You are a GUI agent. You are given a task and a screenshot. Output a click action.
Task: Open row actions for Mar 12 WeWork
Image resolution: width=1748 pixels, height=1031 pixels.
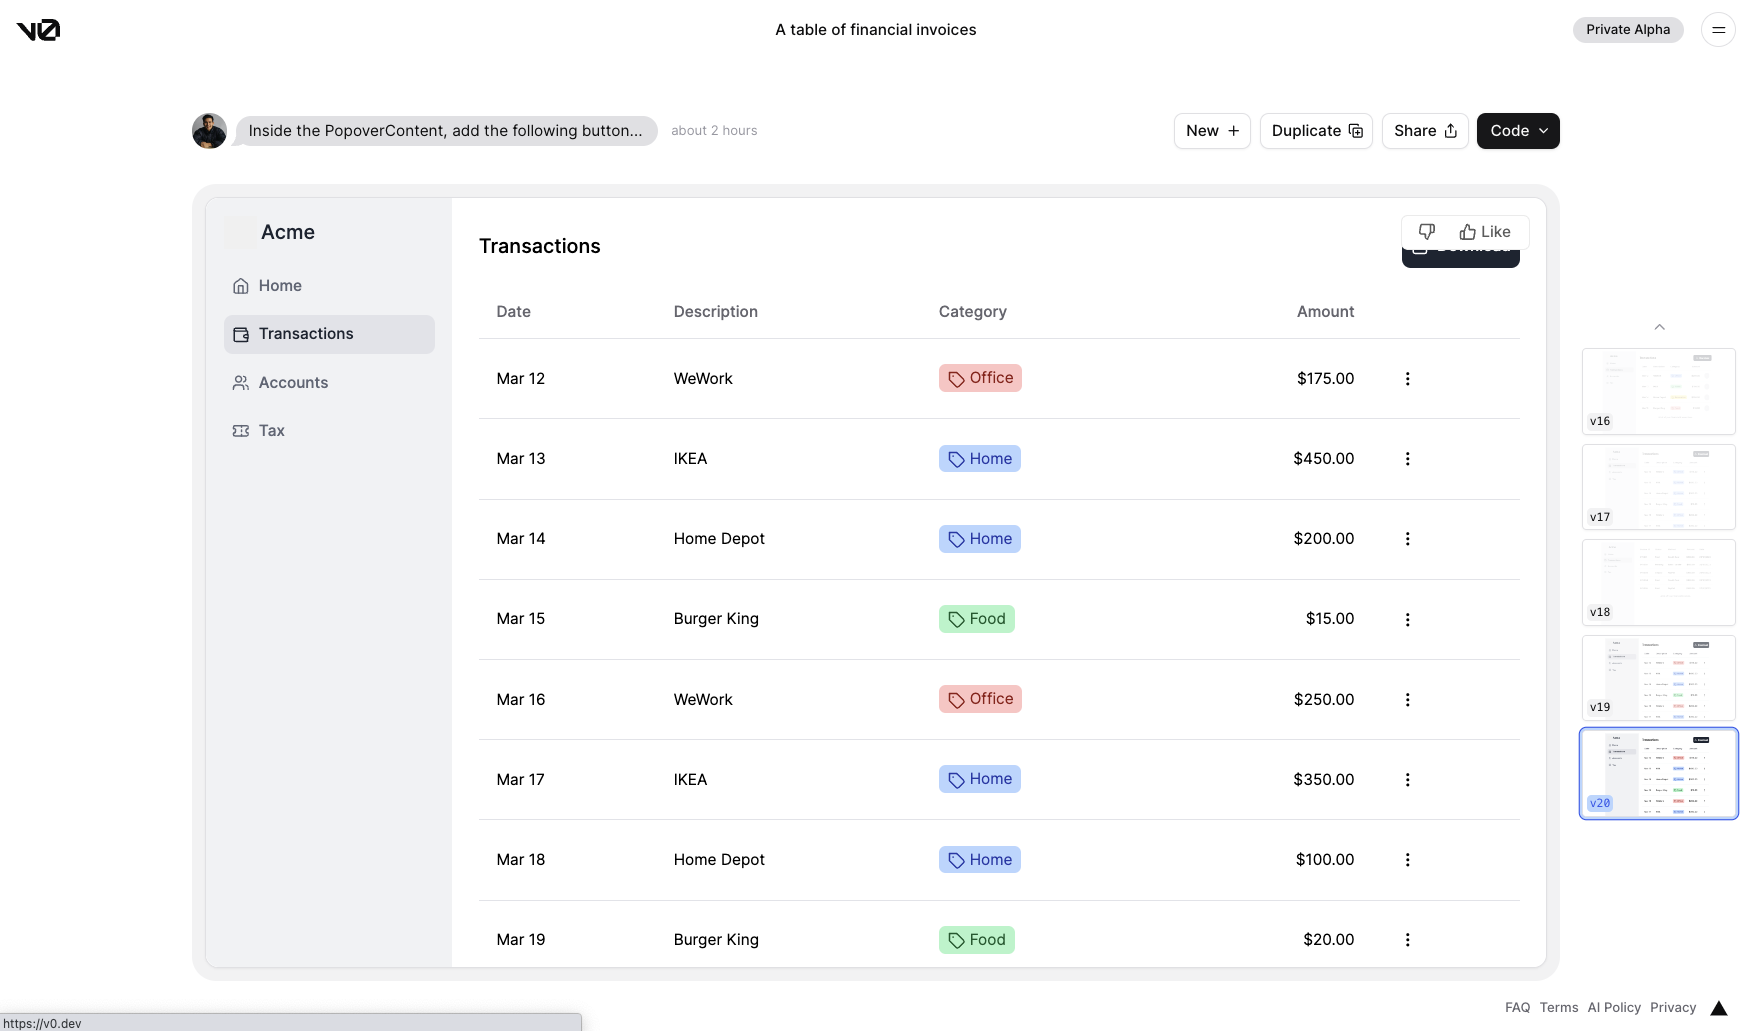point(1407,379)
